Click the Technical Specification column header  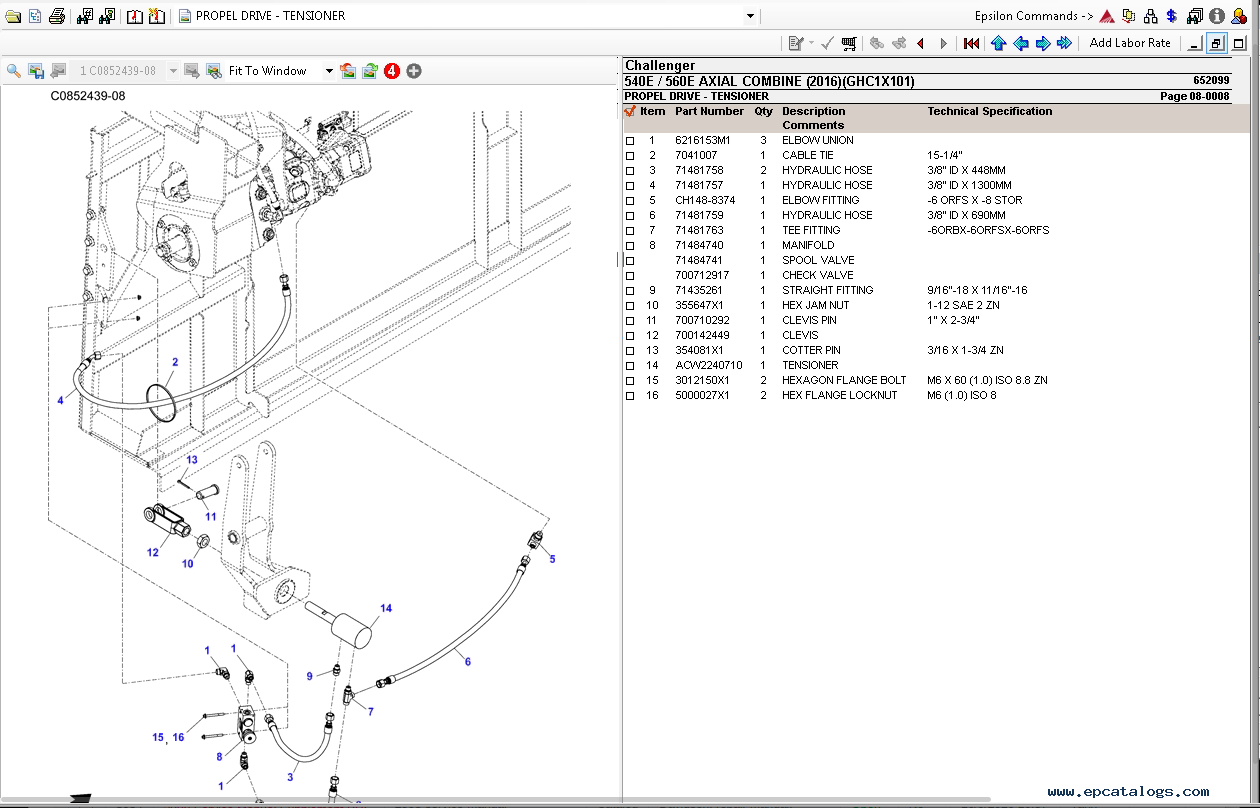(990, 111)
